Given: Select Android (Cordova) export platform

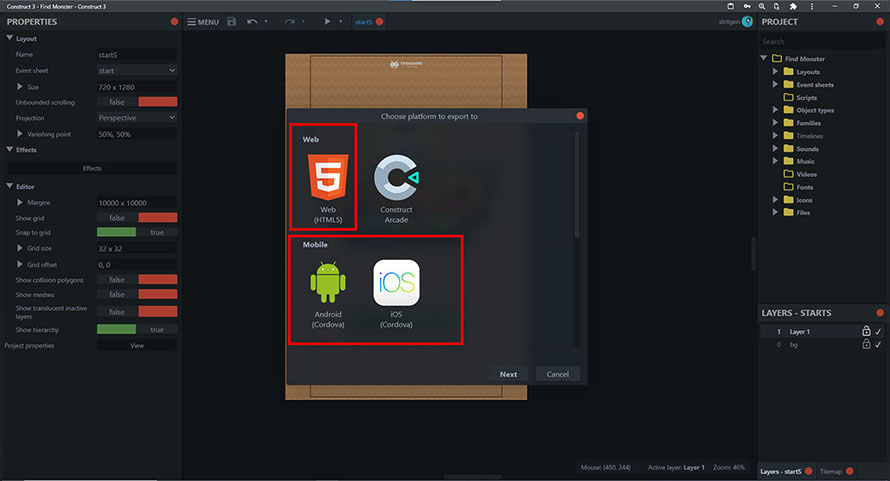Looking at the screenshot, I should pos(328,294).
